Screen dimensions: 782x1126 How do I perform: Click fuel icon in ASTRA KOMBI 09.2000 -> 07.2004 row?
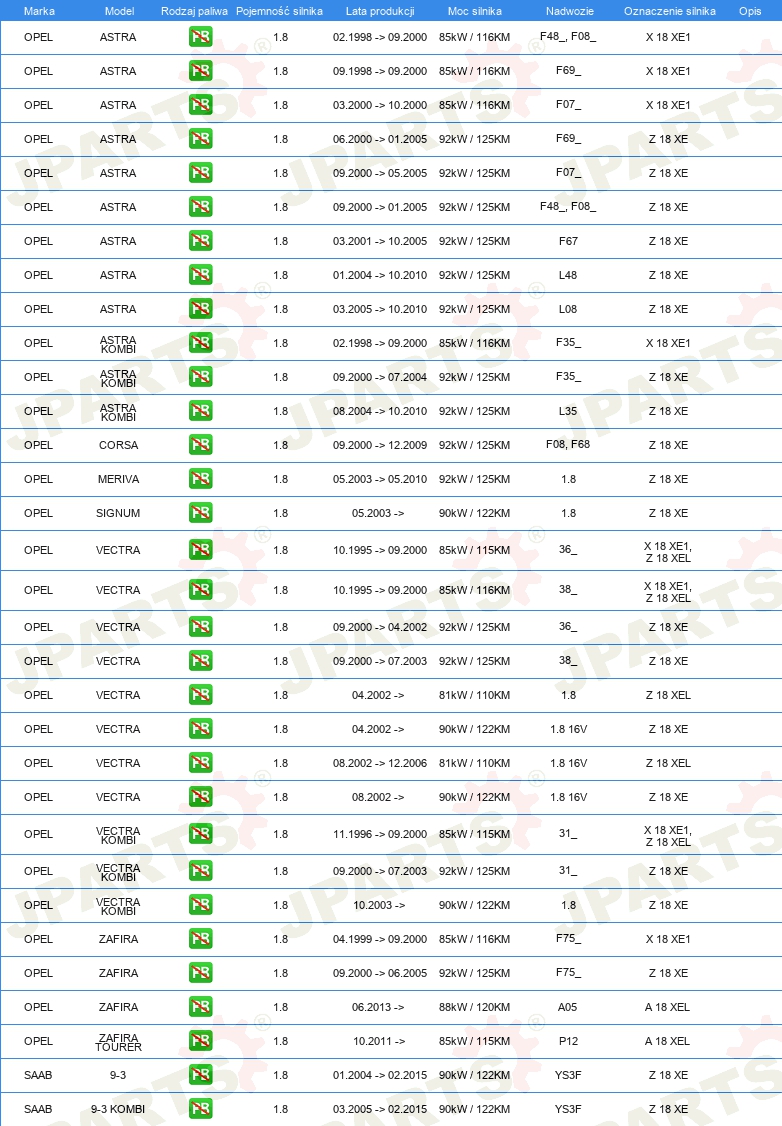click(200, 376)
